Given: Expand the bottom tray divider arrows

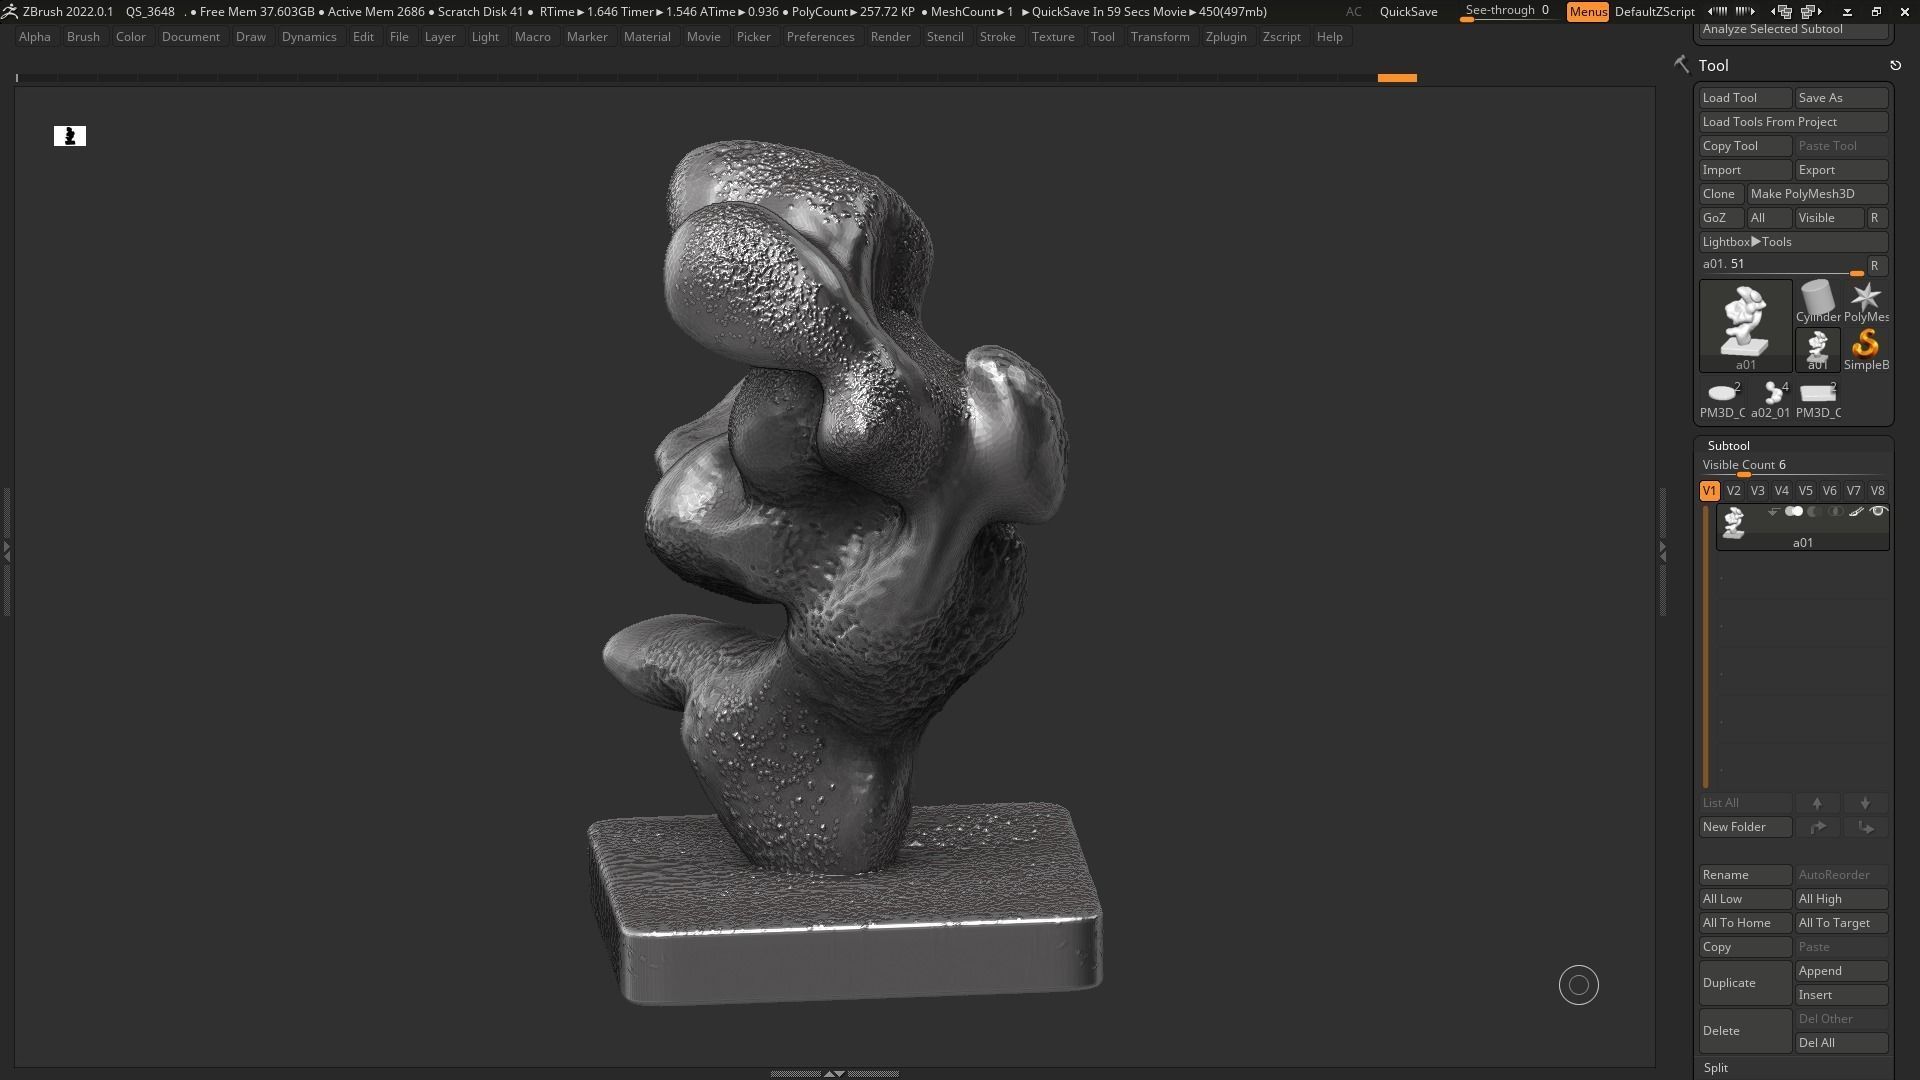Looking at the screenshot, I should pos(833,1074).
